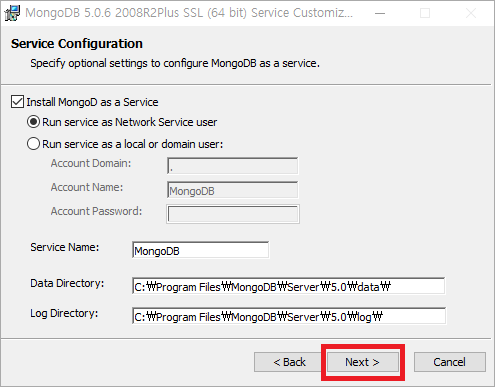Proceed with the Next button
Image resolution: width=495 pixels, height=387 pixels.
pos(363,362)
